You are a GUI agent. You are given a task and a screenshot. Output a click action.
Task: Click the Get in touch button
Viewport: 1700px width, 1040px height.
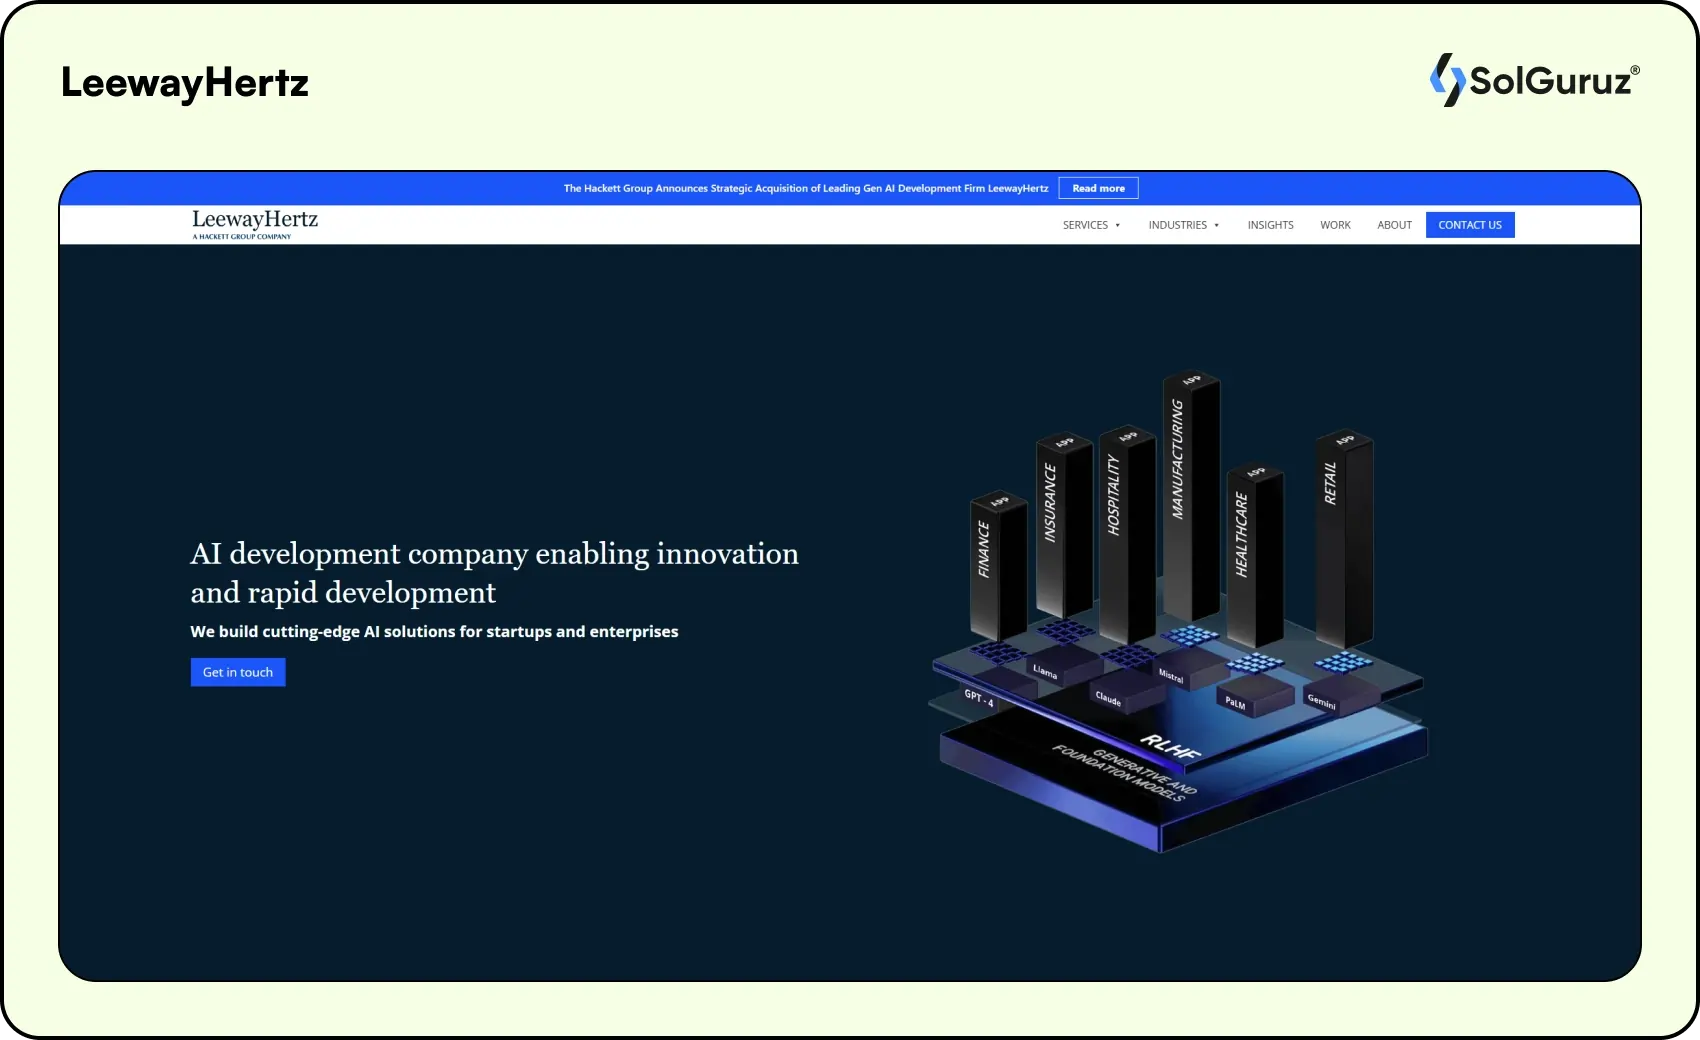(x=238, y=672)
